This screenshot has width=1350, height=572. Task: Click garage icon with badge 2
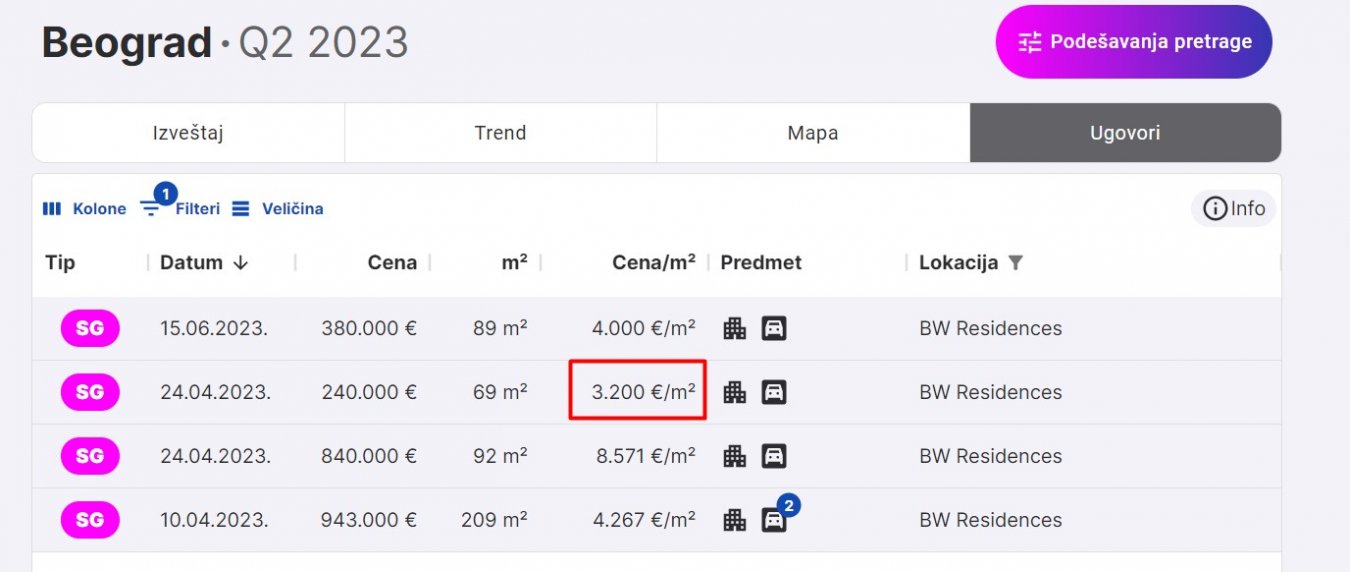pyautogui.click(x=773, y=520)
